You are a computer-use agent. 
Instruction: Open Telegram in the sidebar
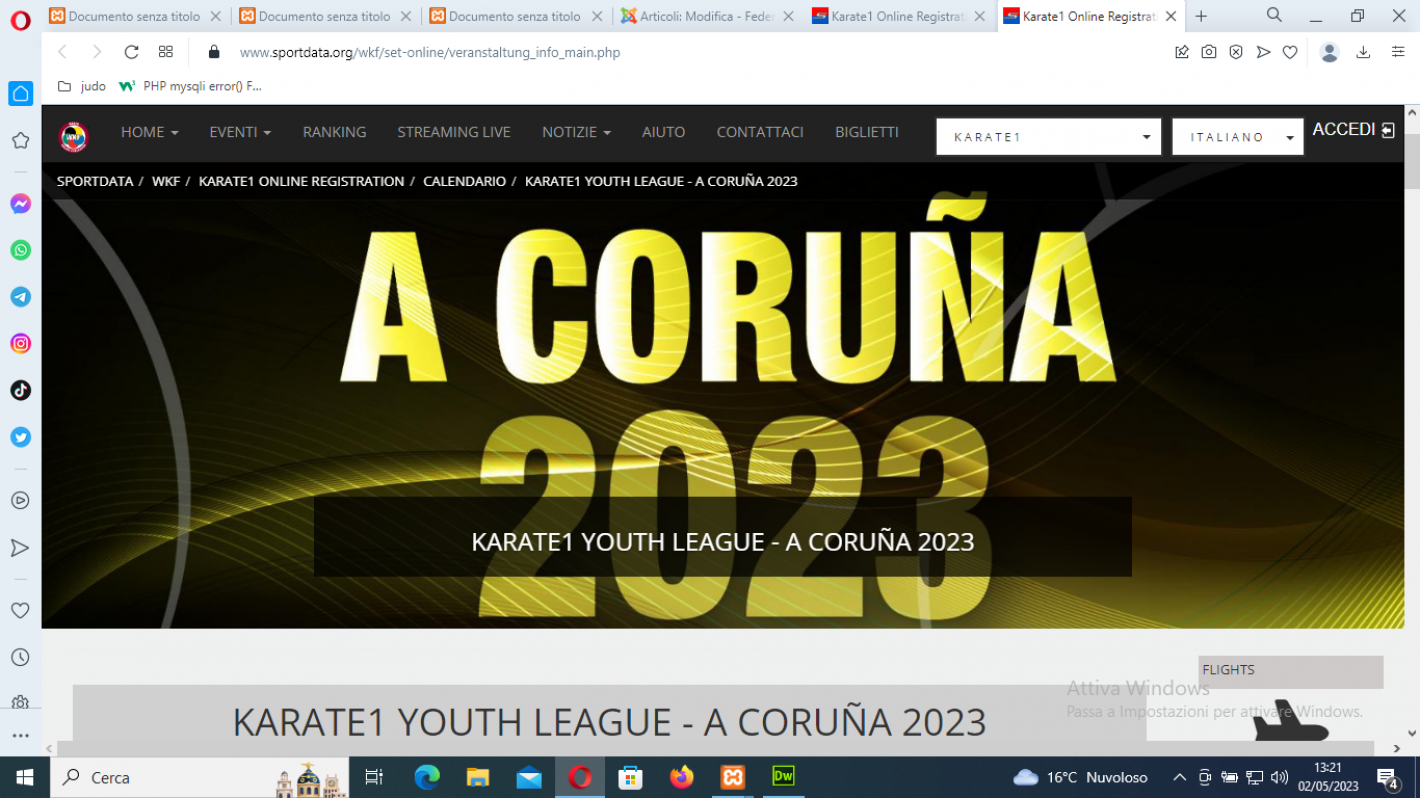click(20, 297)
